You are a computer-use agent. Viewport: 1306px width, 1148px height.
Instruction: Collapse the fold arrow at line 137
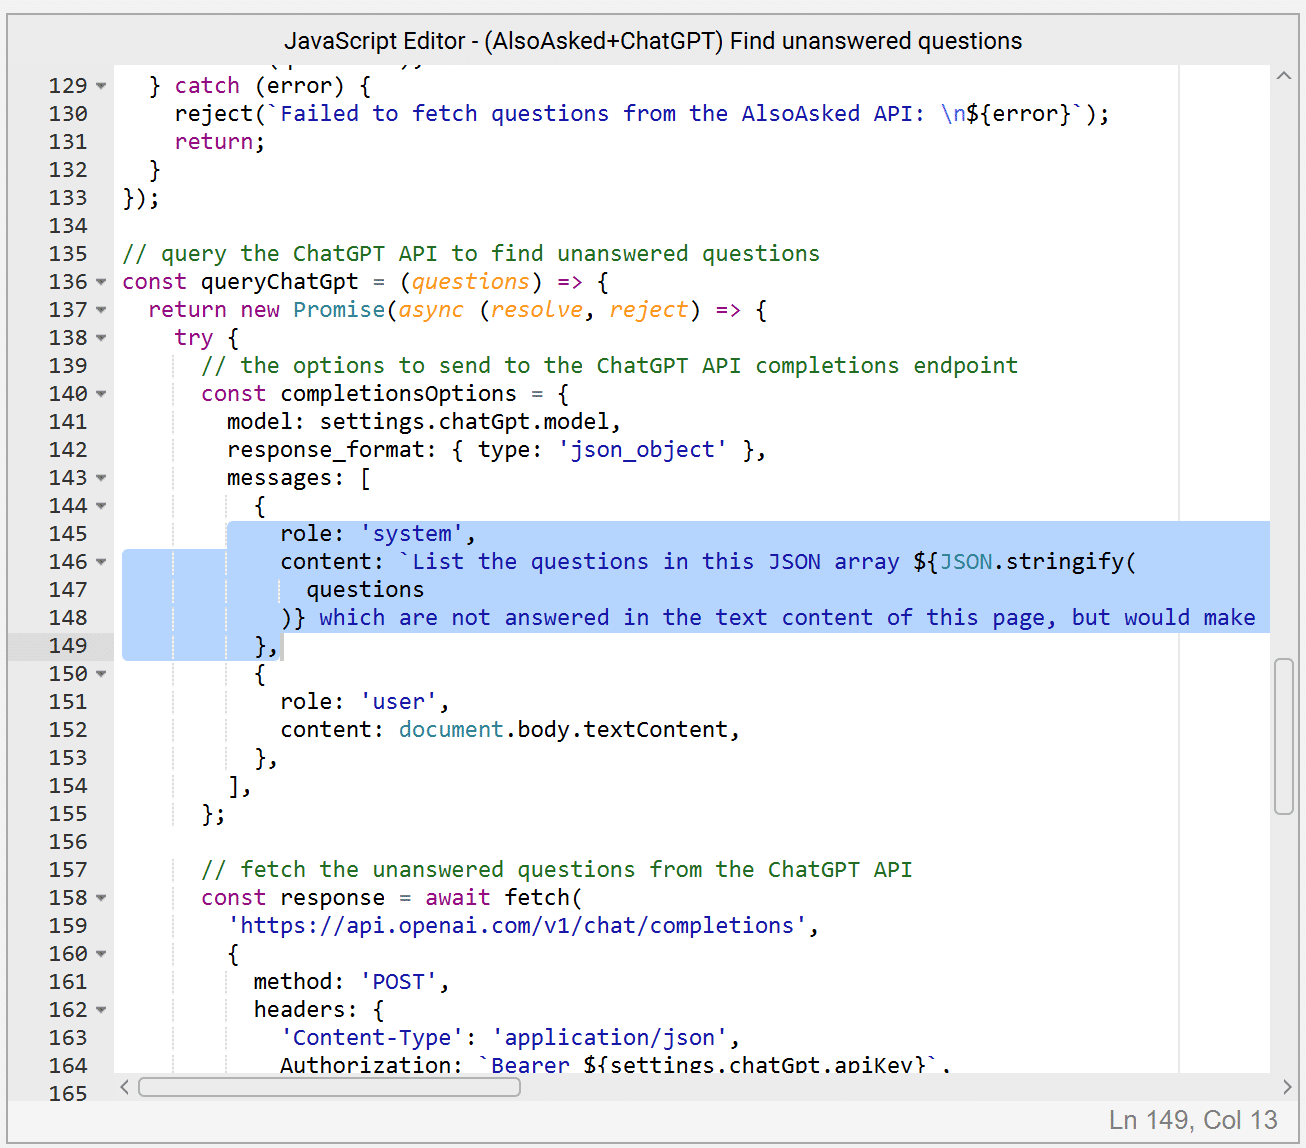click(101, 310)
